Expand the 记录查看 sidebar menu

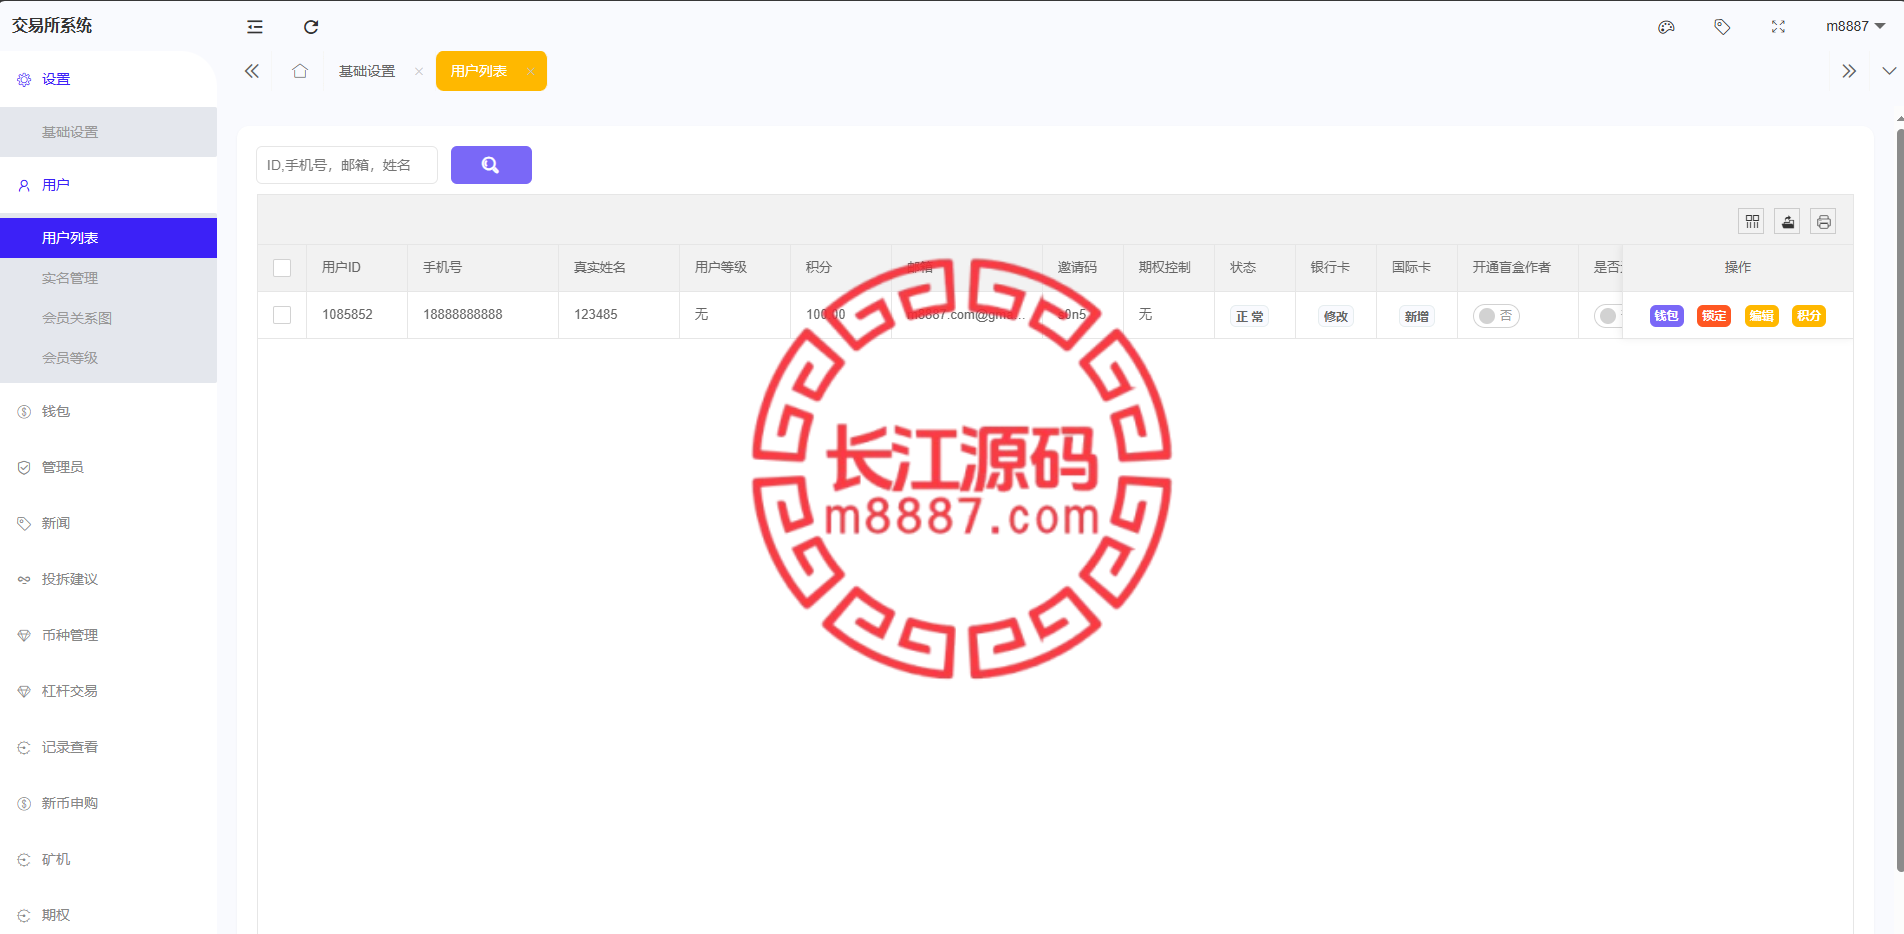[108, 747]
